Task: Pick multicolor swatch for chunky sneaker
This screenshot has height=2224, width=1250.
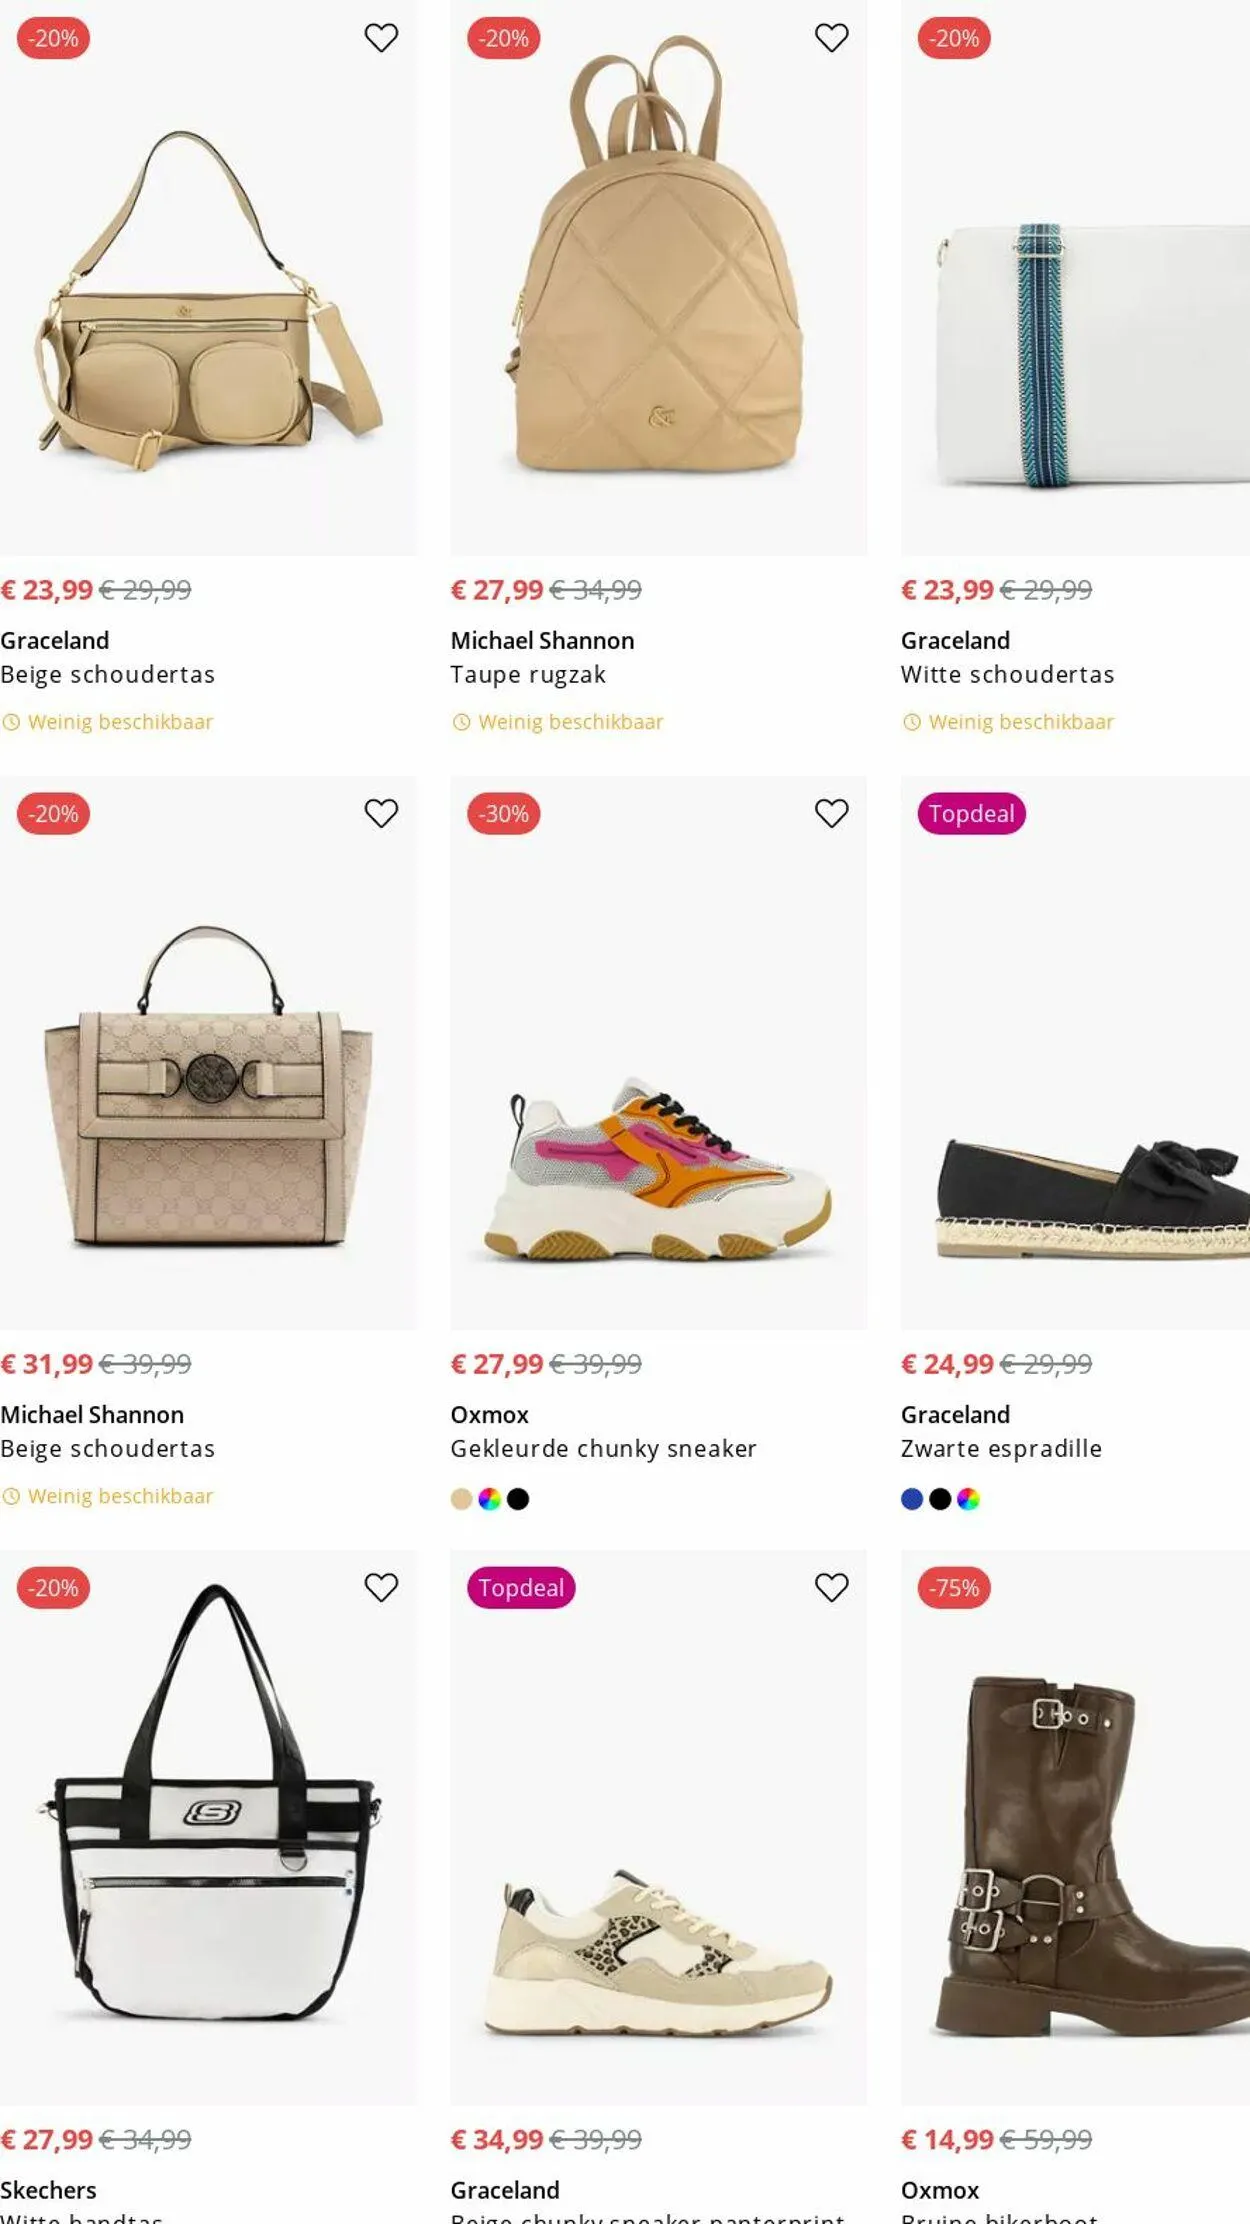Action: (489, 1499)
